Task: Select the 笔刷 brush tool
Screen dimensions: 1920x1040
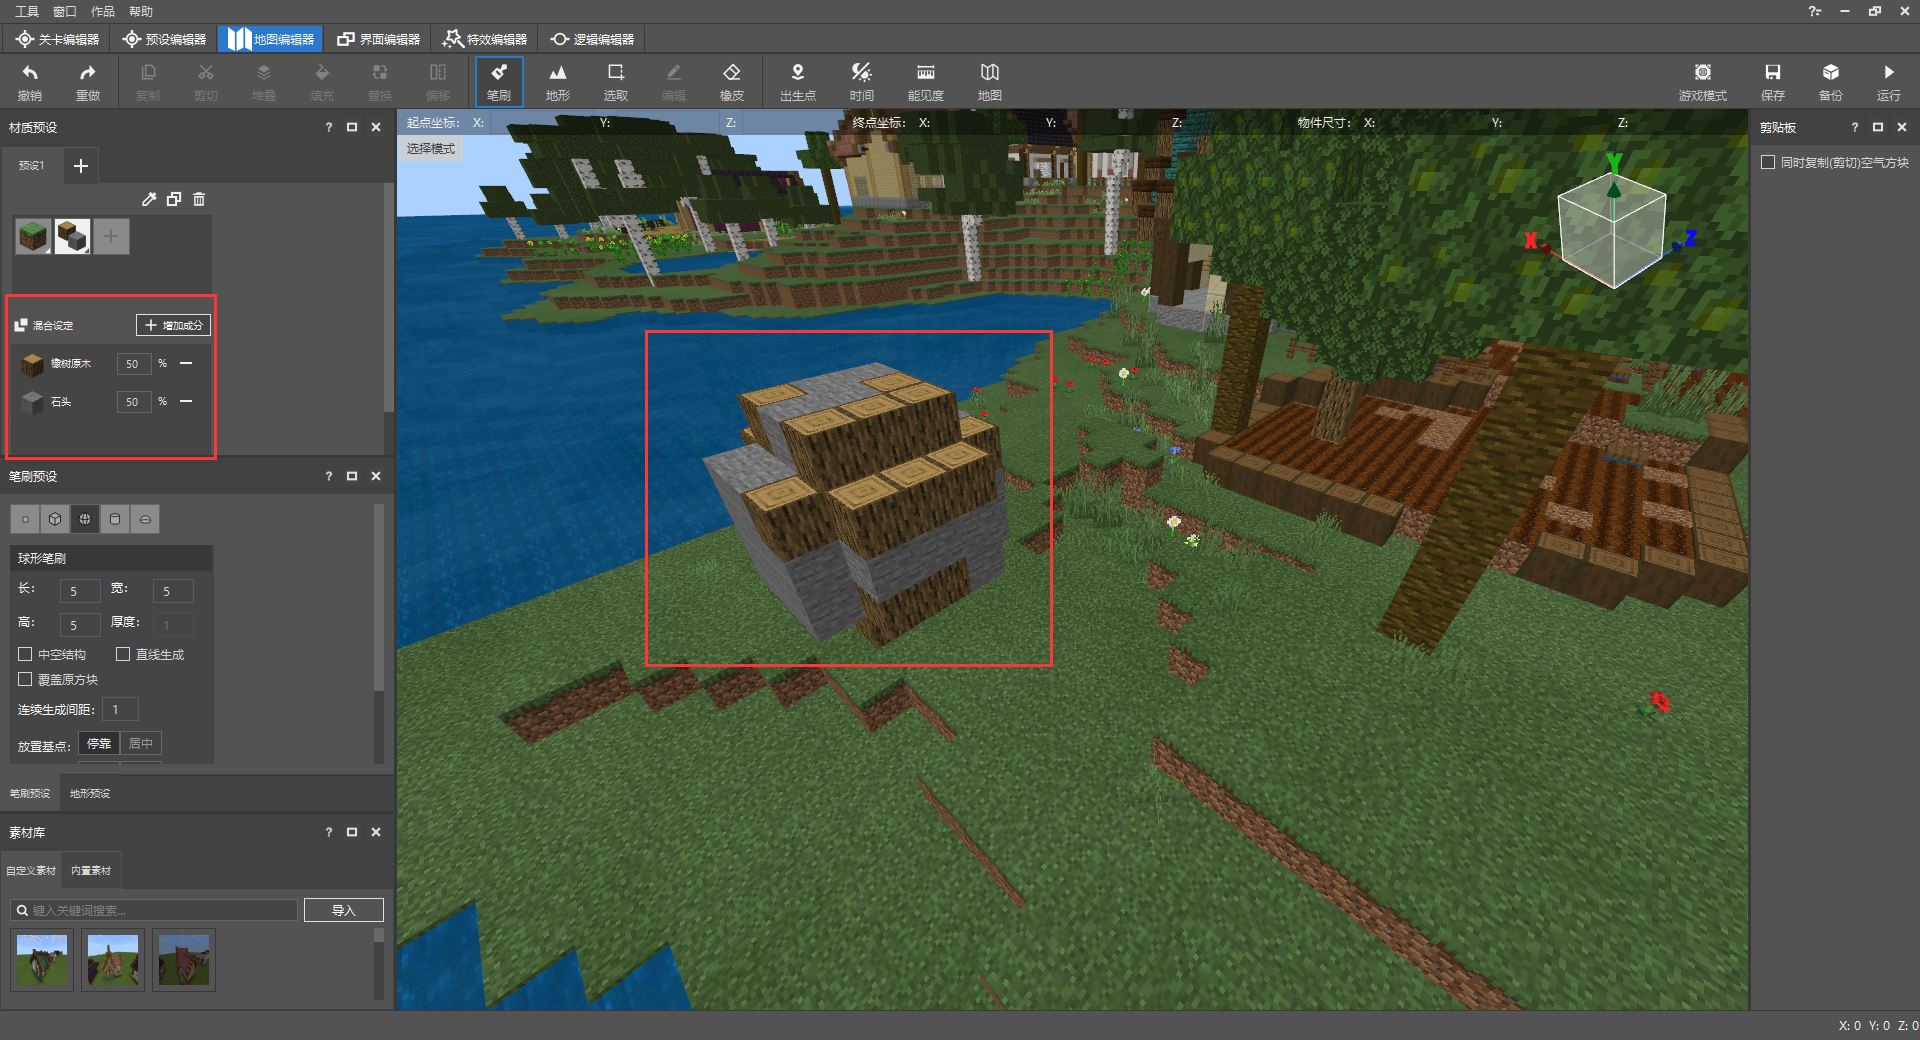Action: [x=499, y=81]
